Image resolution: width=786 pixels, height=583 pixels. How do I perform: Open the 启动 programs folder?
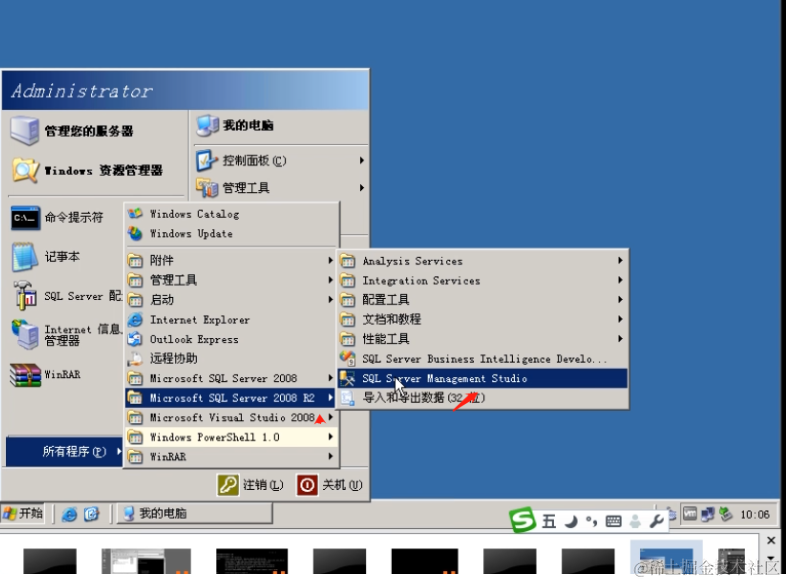click(231, 300)
